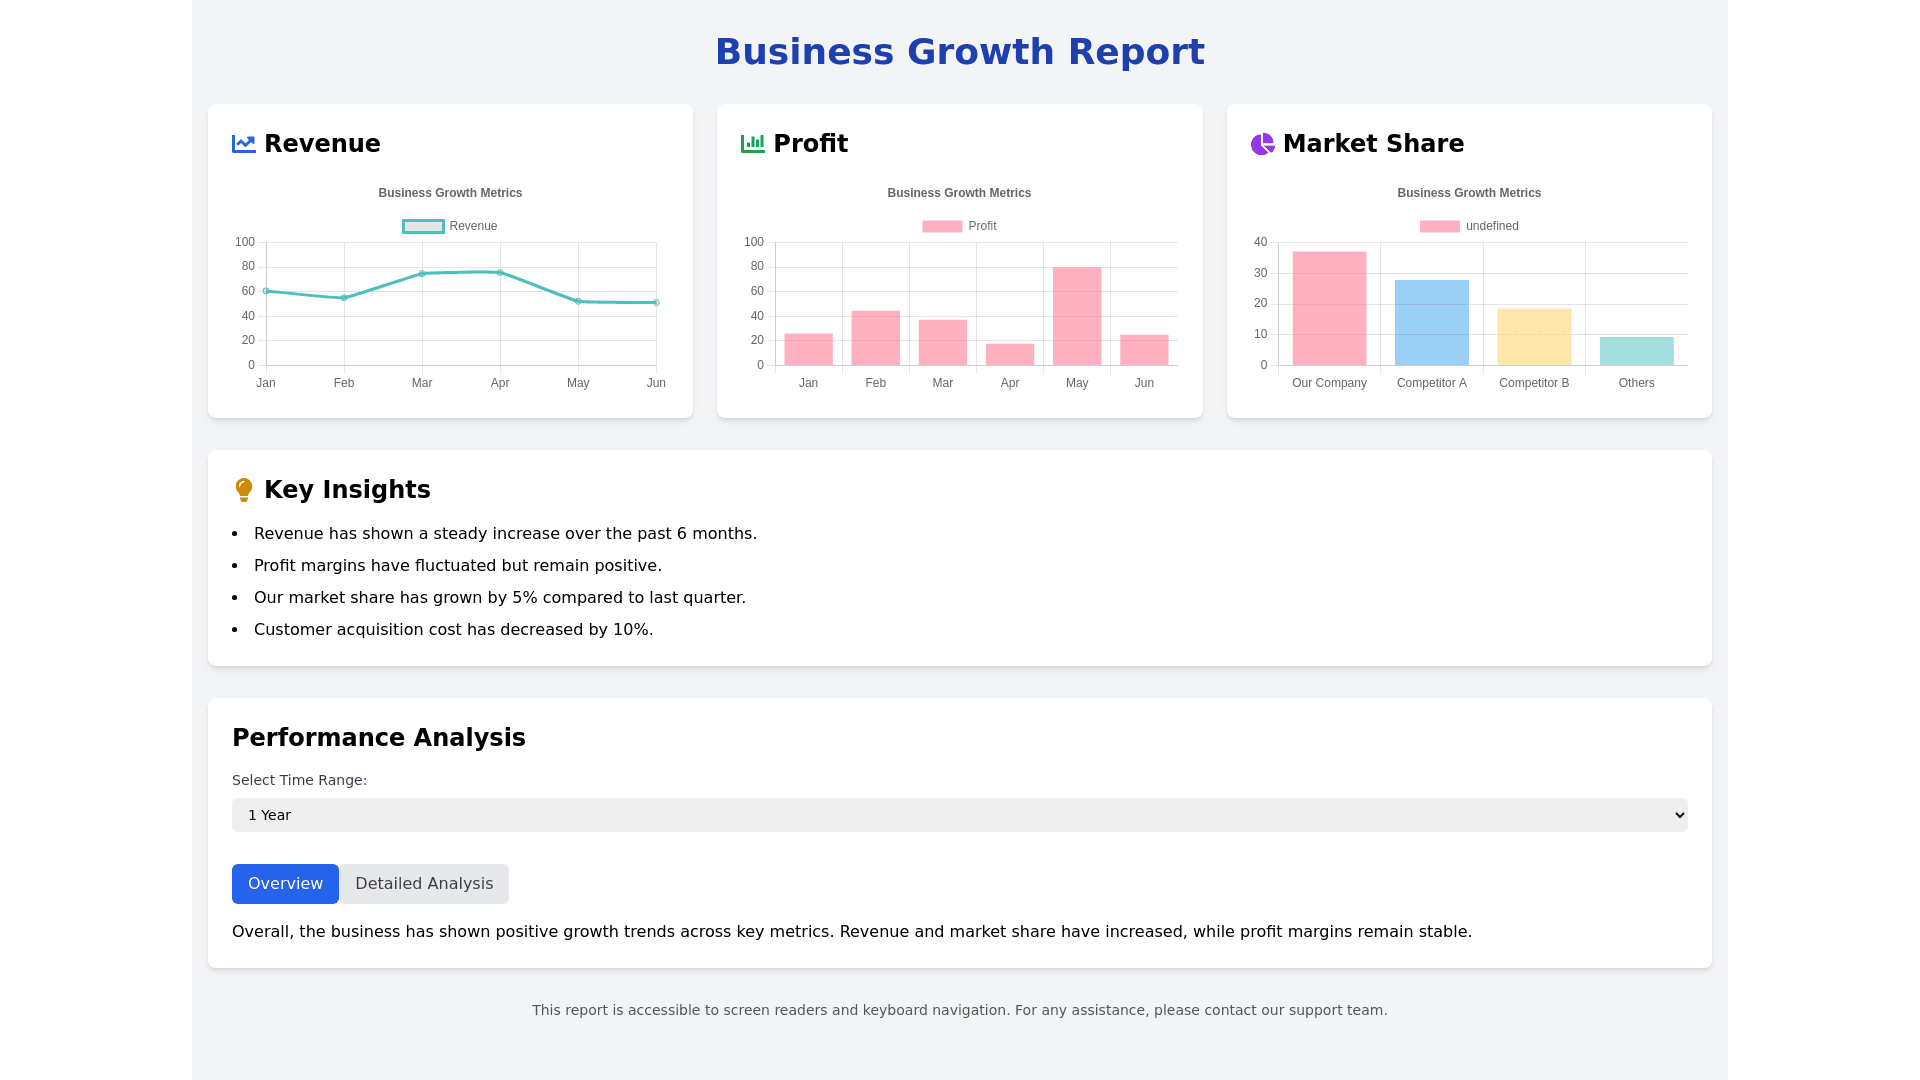Viewport: 1920px width, 1080px height.
Task: Click the March data point on Revenue line
Action: click(422, 273)
